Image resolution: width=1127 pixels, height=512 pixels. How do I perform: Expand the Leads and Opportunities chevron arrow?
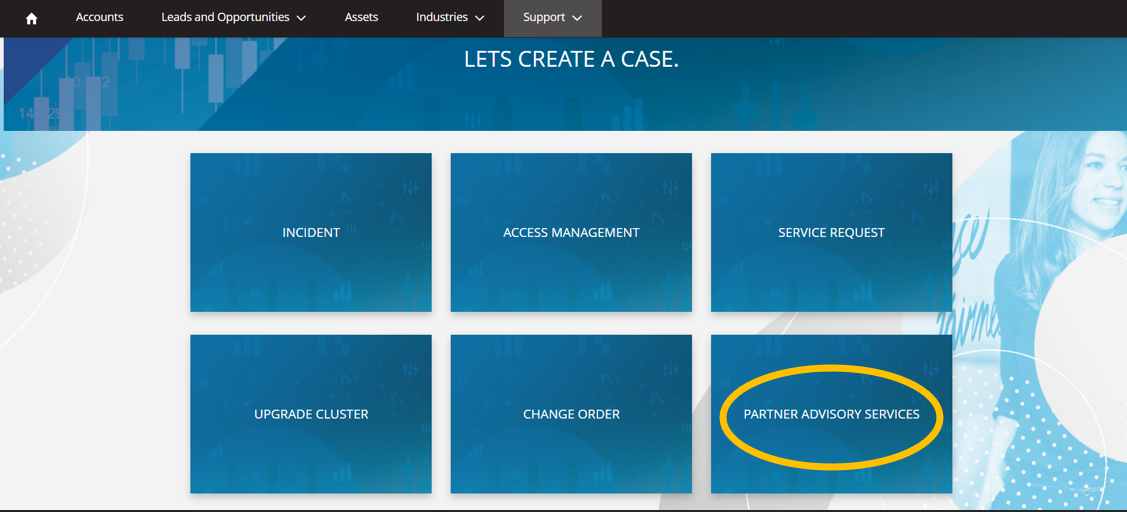[302, 18]
